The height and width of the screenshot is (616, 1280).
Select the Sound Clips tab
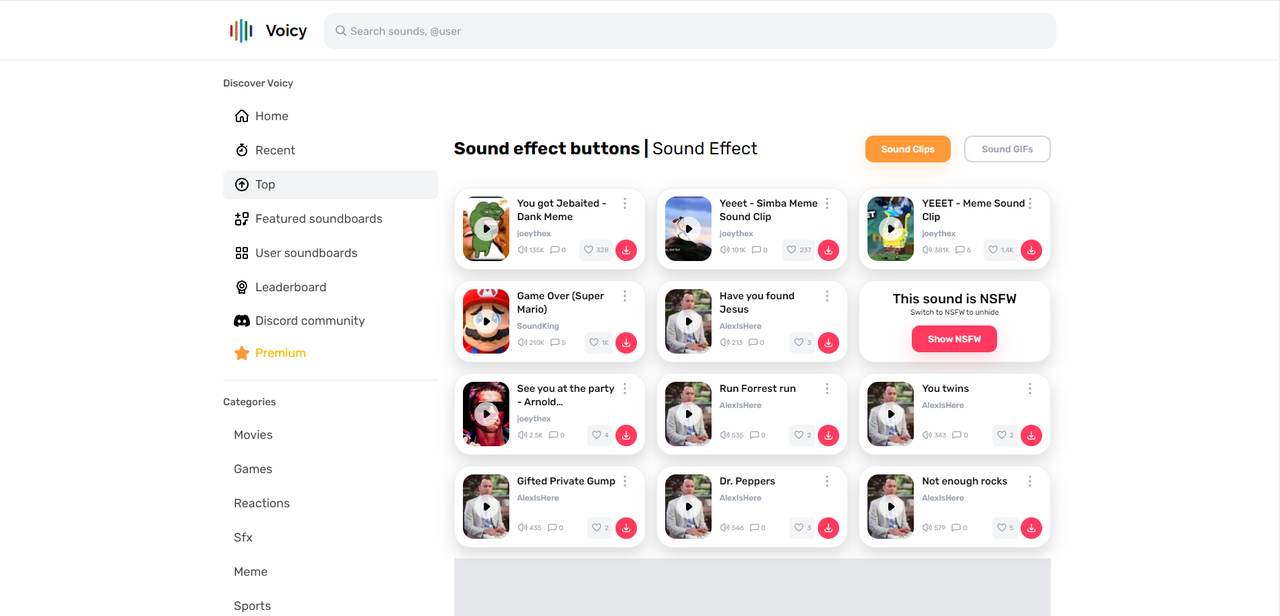907,149
